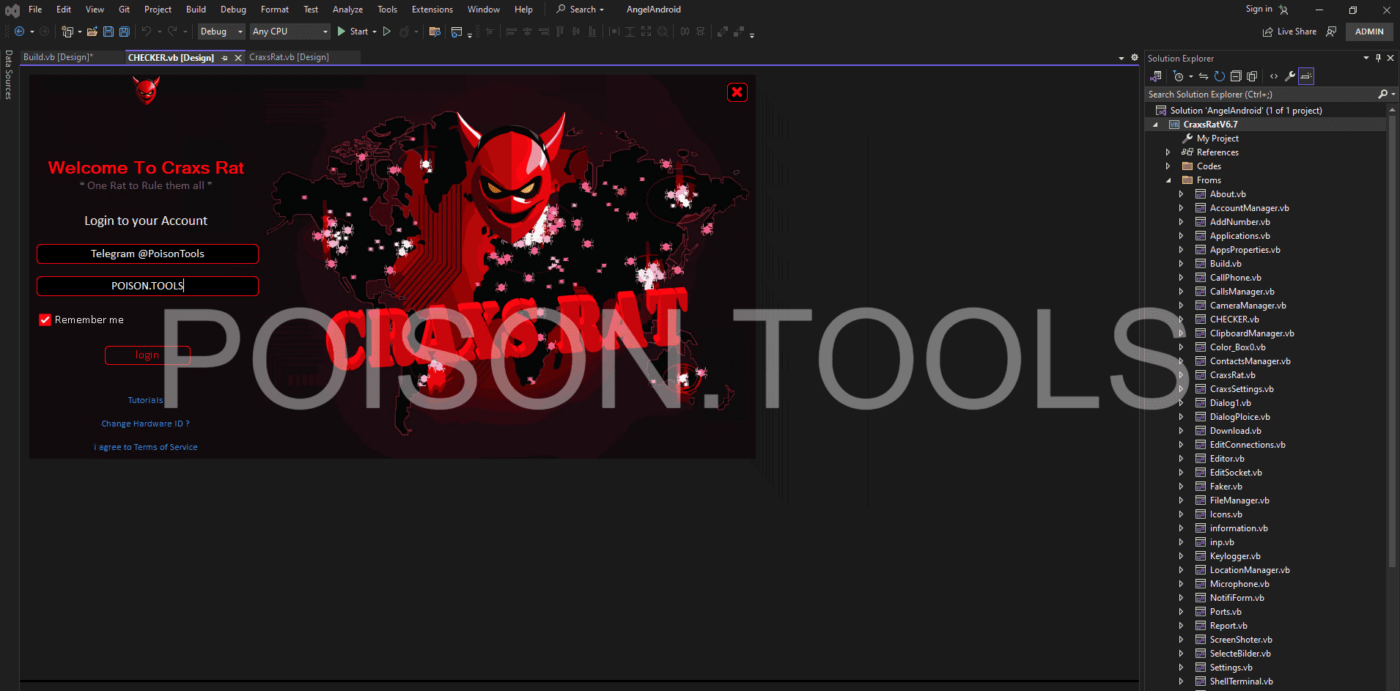Screen dimensions: 1400x691
Task: Open the Format menu
Action: 274,9
